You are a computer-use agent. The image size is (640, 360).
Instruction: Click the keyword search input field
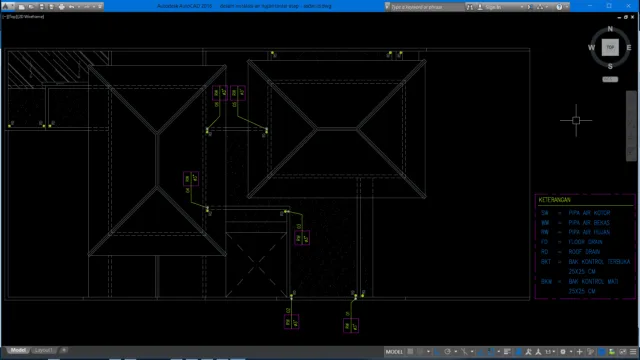point(427,7)
